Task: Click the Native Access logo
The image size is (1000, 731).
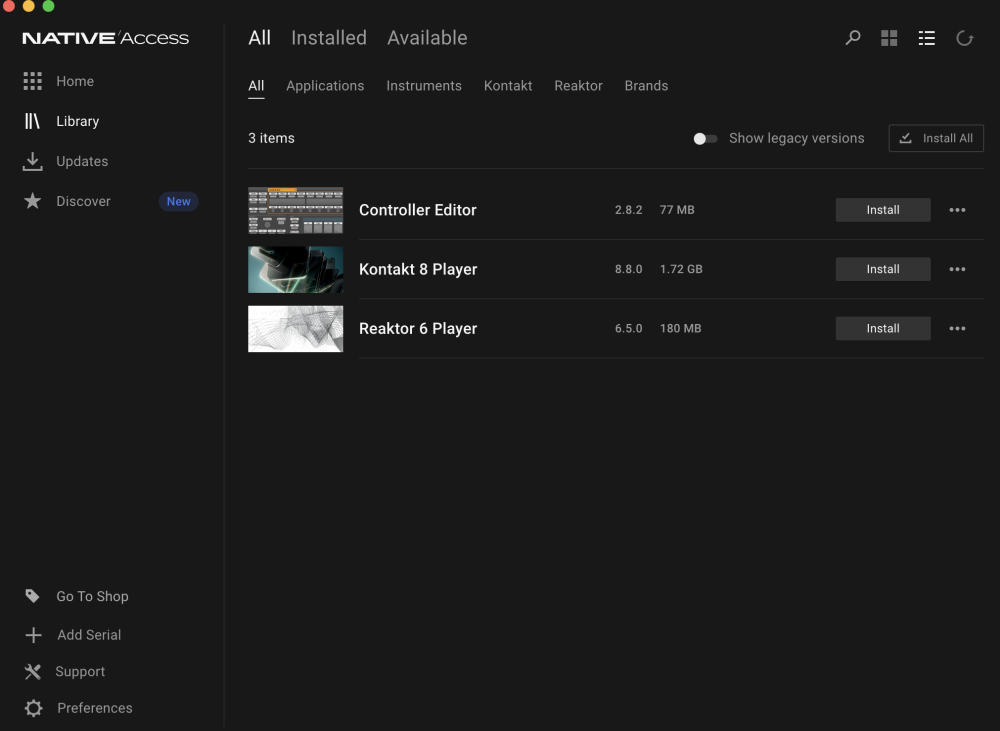Action: [105, 38]
